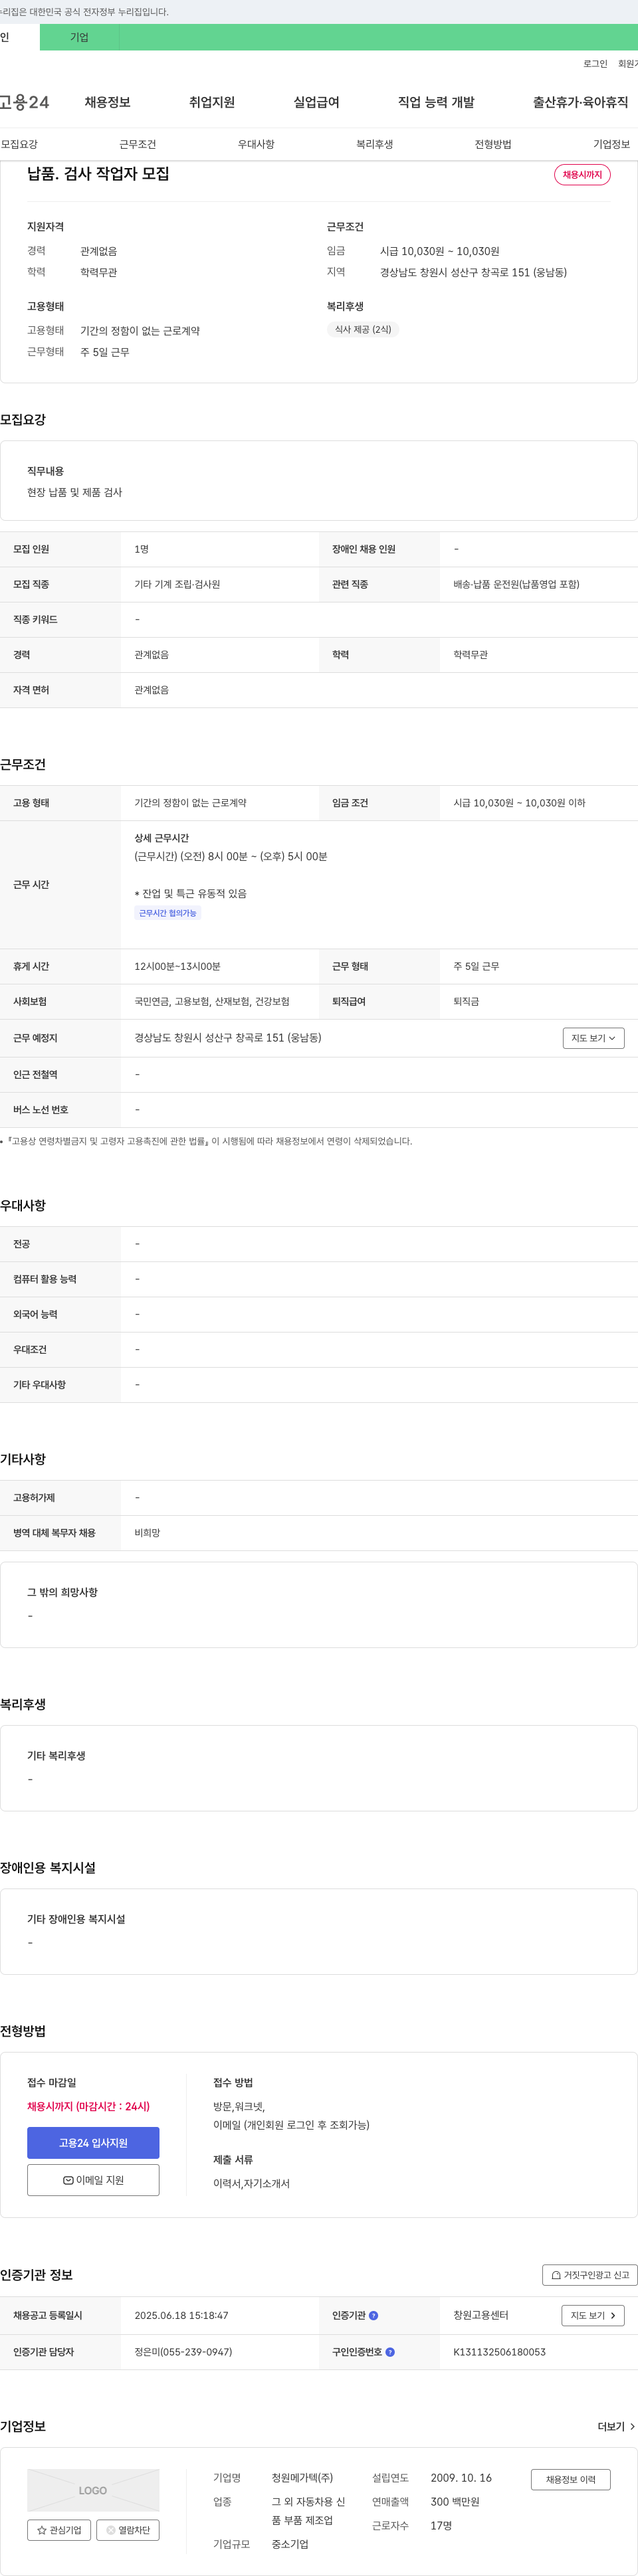Select the registration date 2025.06.18 15:18:47
Viewport: 638px width, 2576px height.
click(181, 2315)
